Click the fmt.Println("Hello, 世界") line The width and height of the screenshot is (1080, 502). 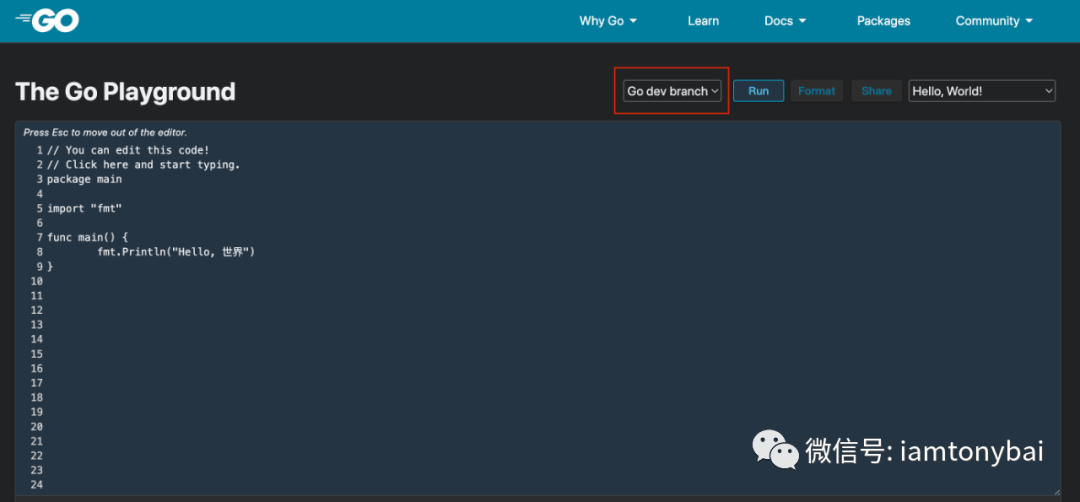point(176,252)
